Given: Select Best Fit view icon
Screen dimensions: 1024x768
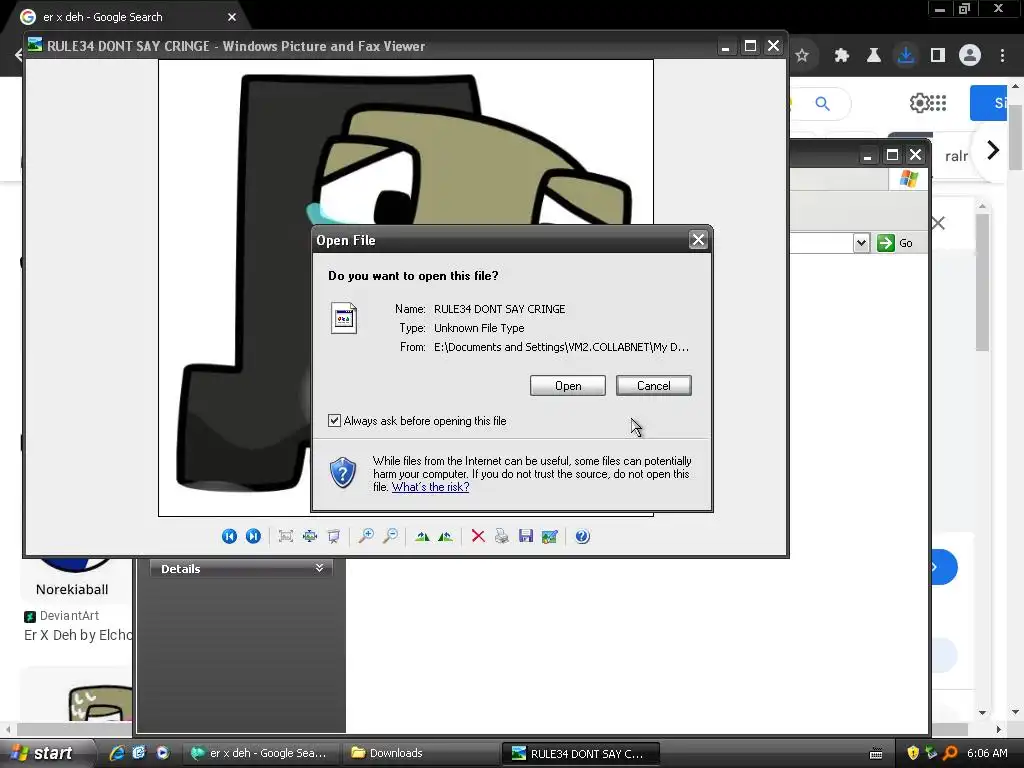Looking at the screenshot, I should (285, 536).
